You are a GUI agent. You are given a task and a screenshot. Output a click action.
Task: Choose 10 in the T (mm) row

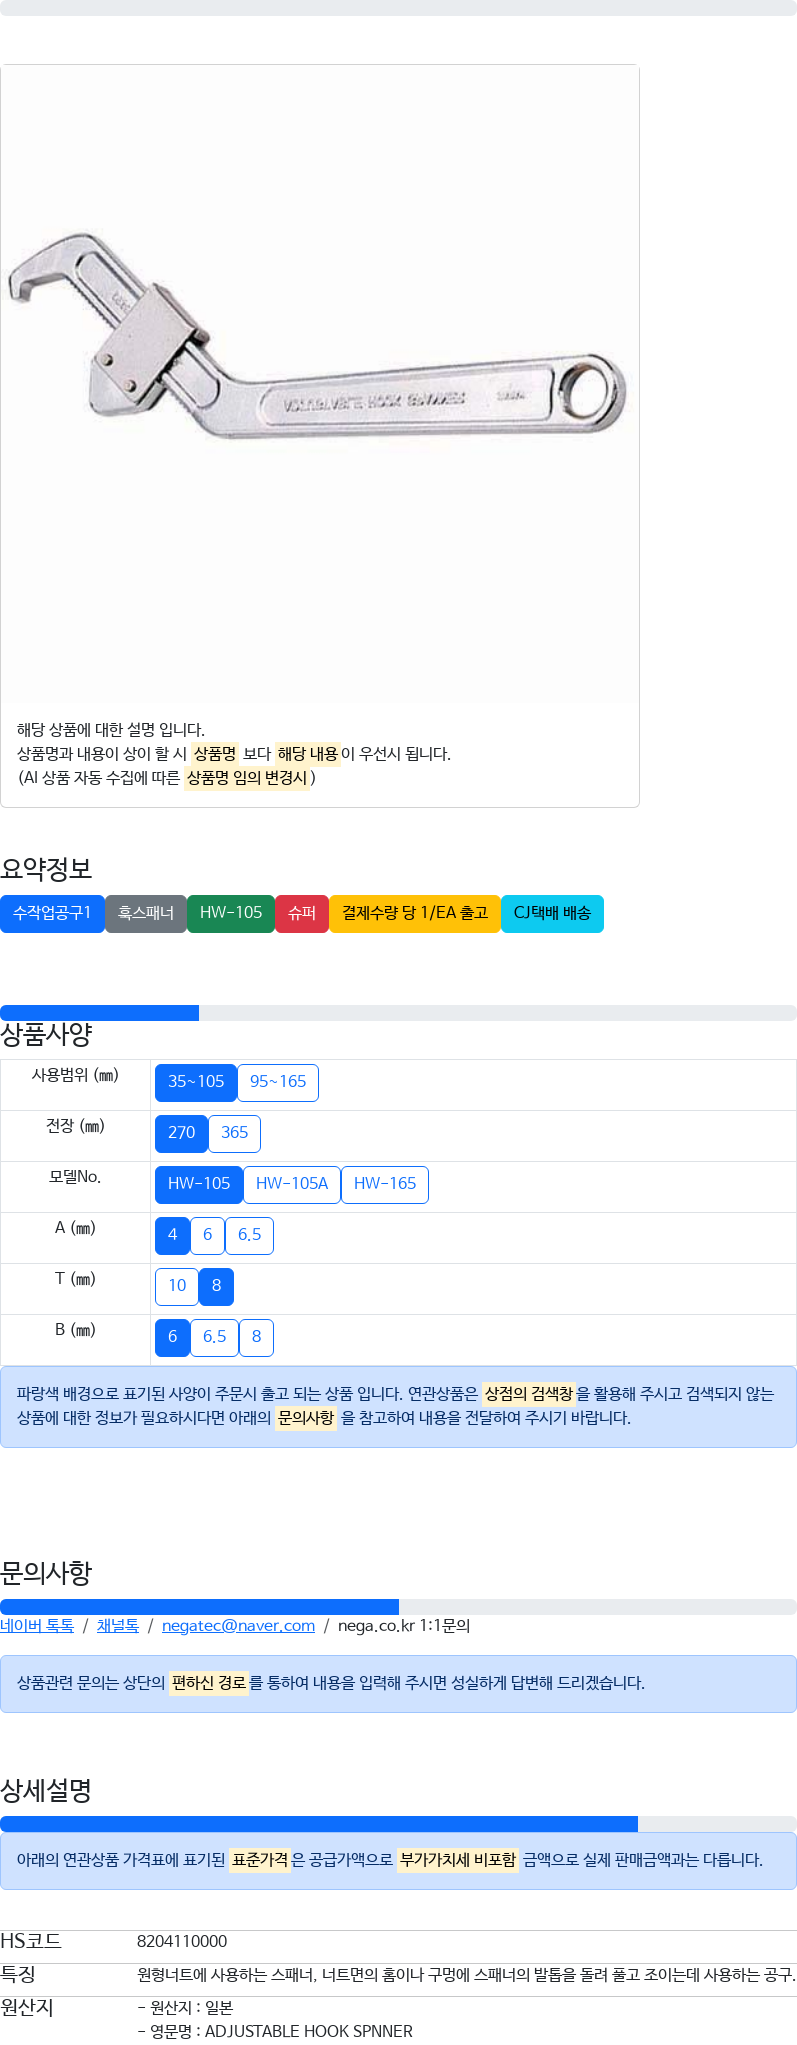coord(177,1286)
